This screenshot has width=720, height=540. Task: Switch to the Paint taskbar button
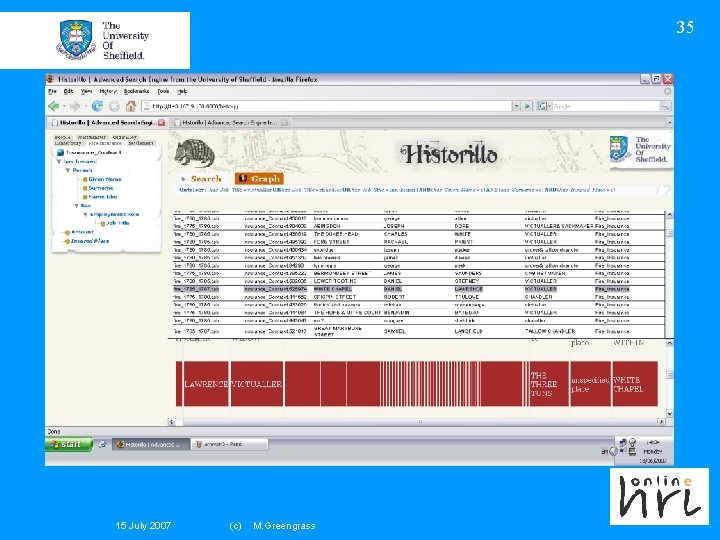[229, 444]
